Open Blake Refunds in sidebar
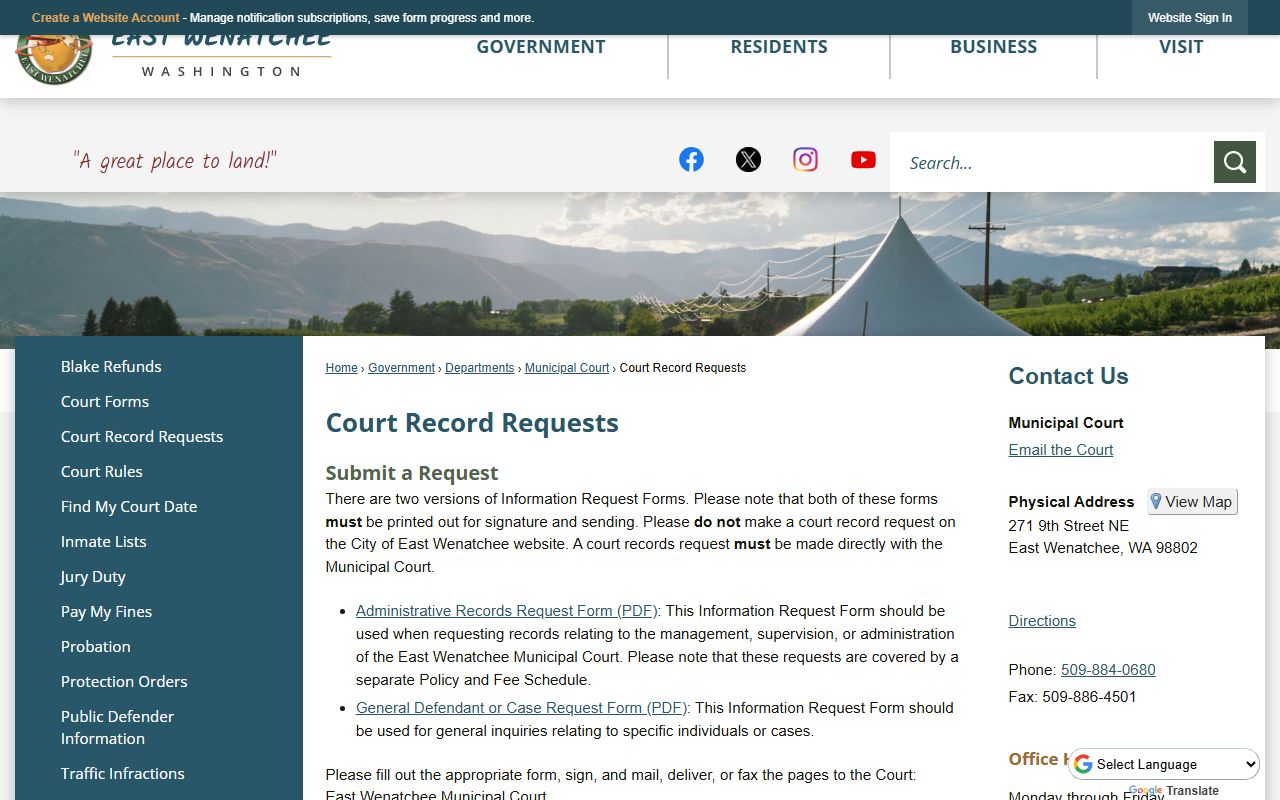This screenshot has width=1280, height=800. [111, 366]
